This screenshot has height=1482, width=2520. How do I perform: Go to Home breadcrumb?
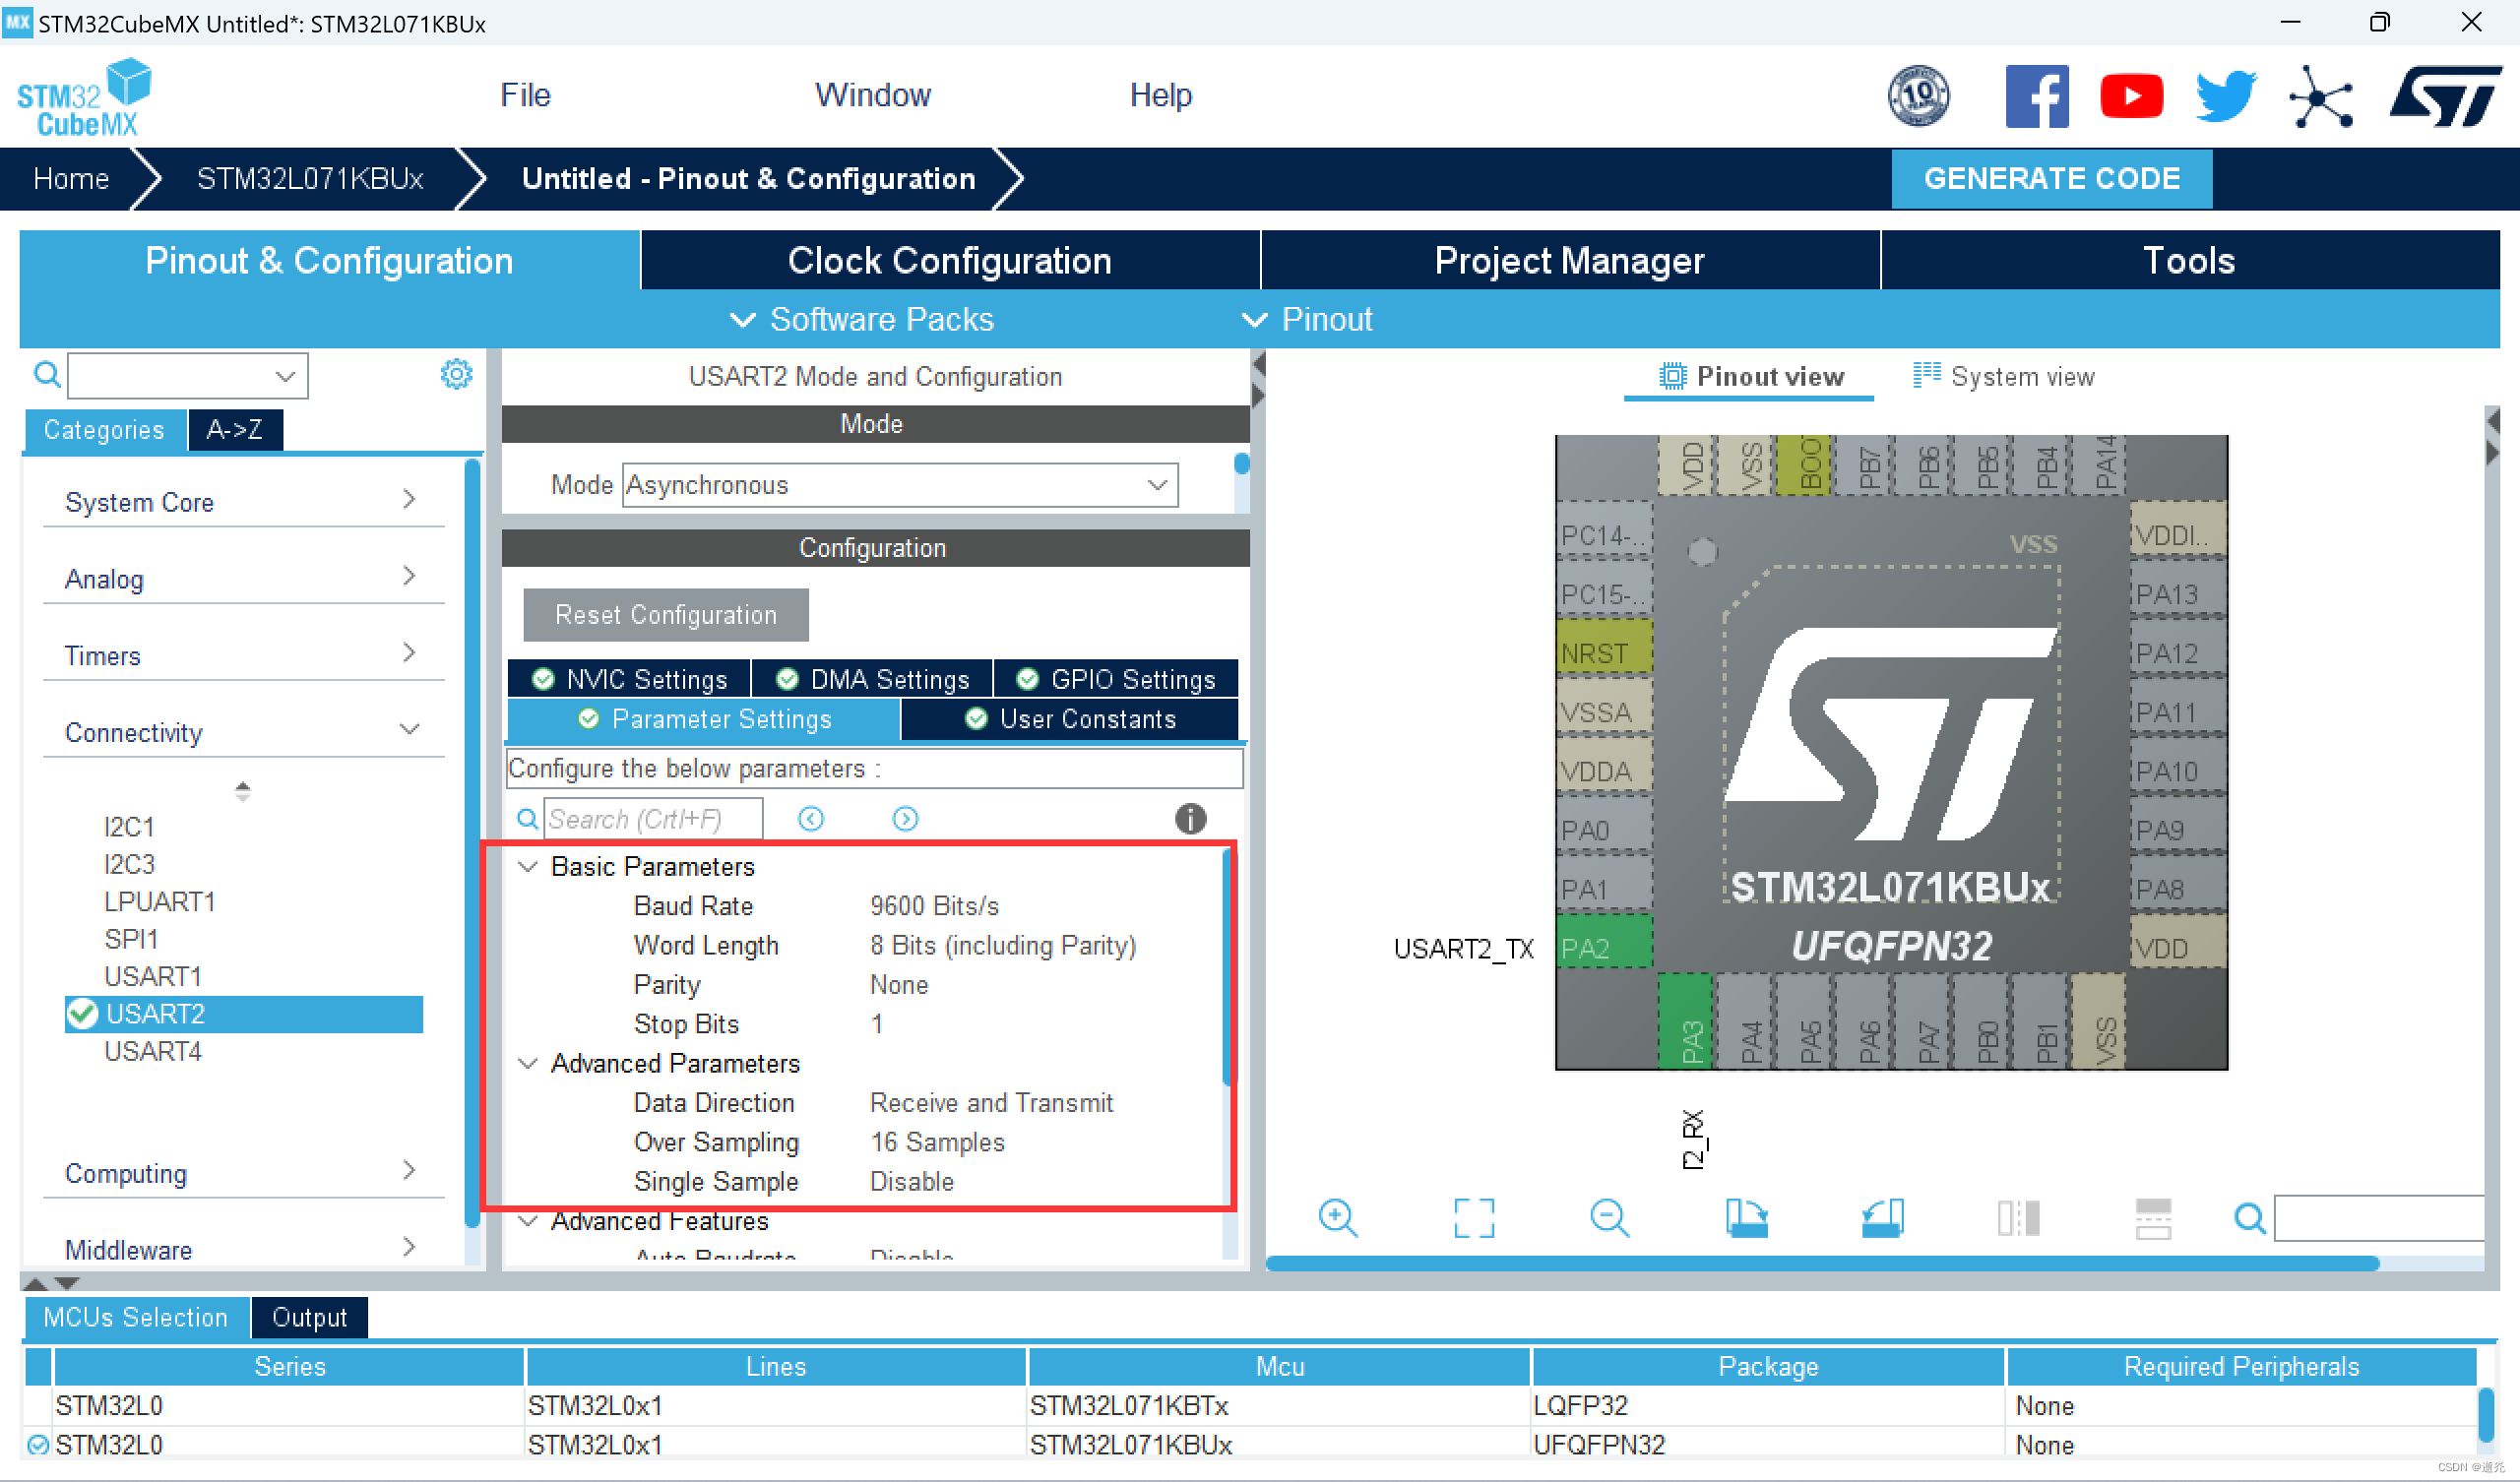pyautogui.click(x=71, y=178)
